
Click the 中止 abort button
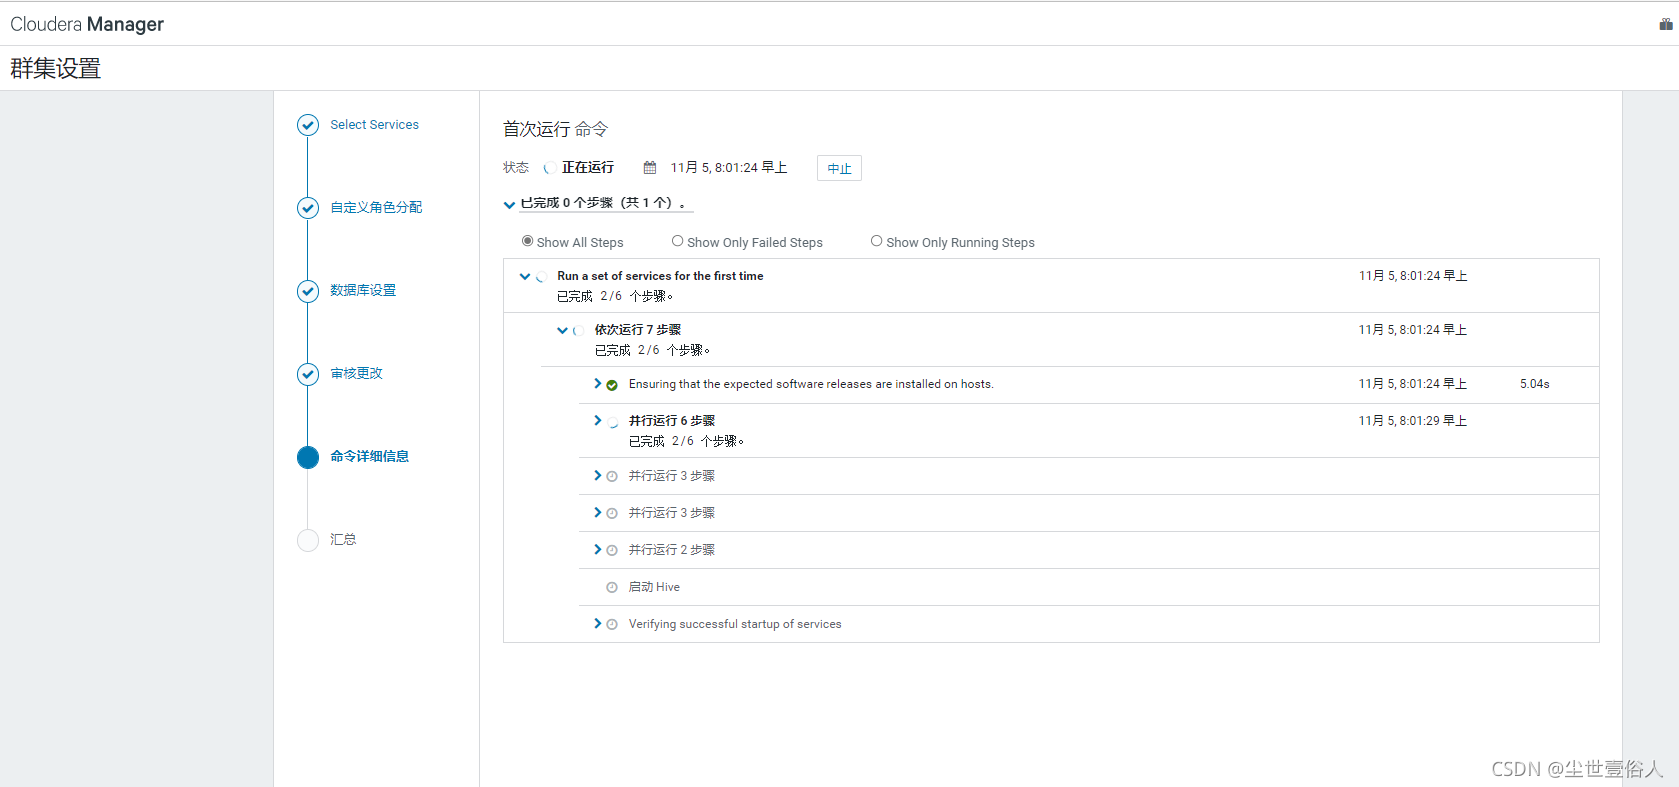(839, 168)
